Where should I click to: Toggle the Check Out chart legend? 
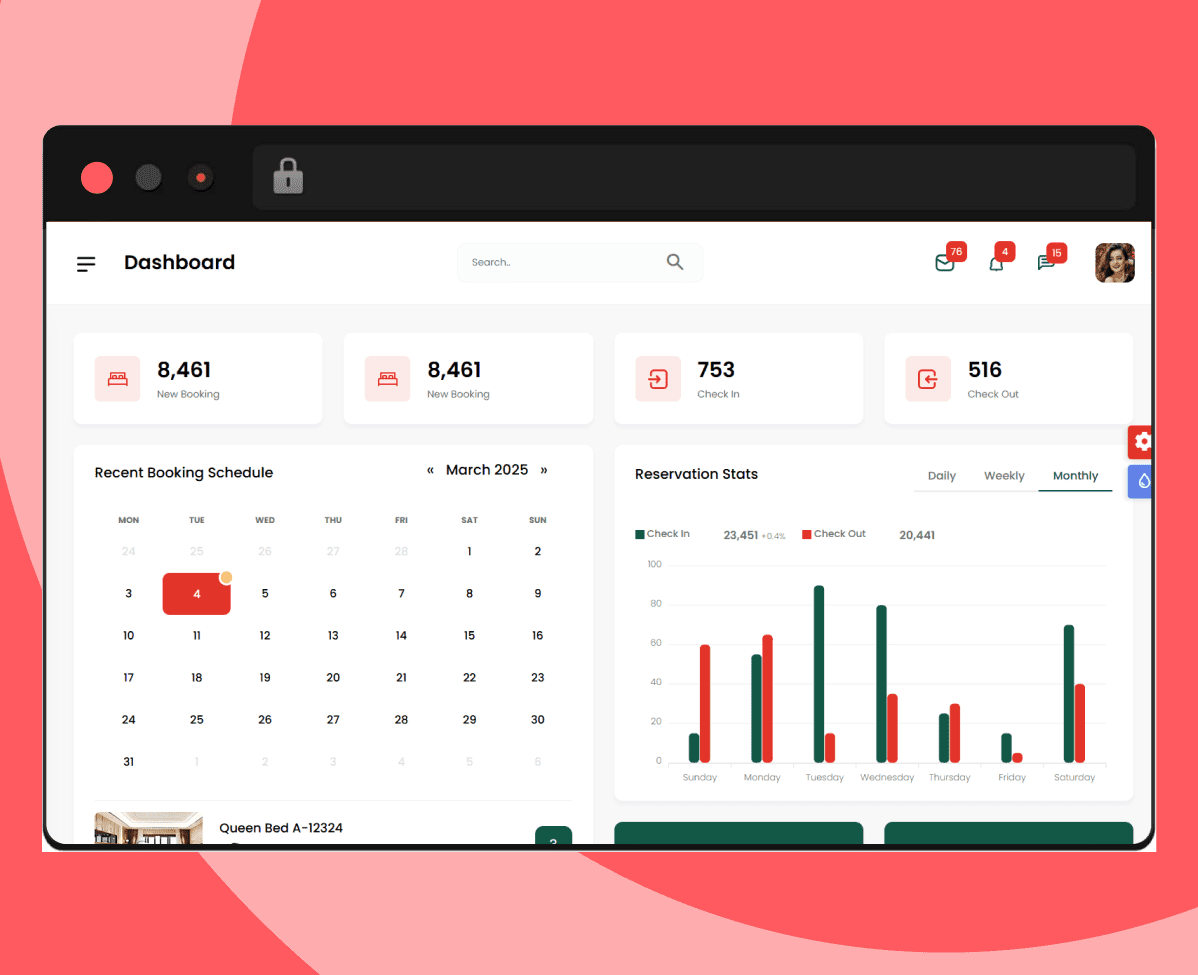tap(833, 534)
